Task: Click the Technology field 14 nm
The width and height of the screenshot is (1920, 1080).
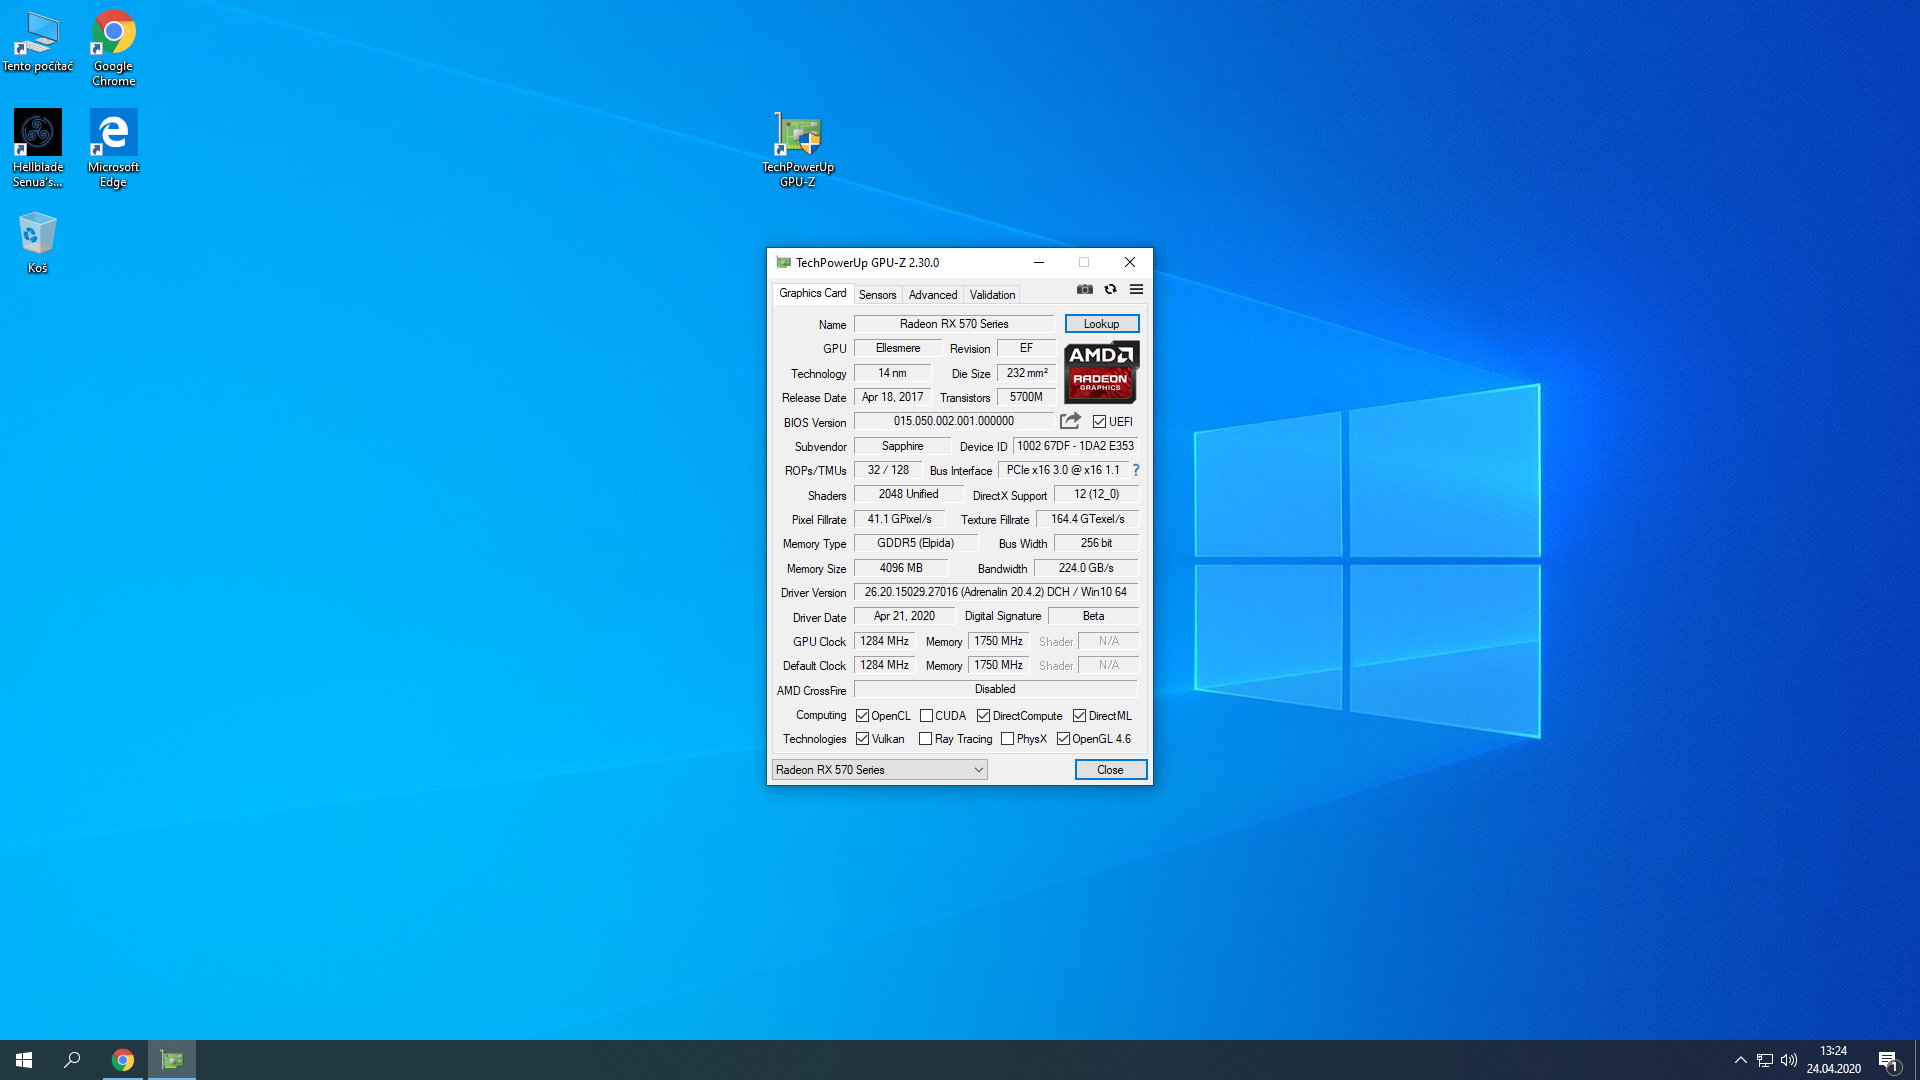Action: point(892,373)
